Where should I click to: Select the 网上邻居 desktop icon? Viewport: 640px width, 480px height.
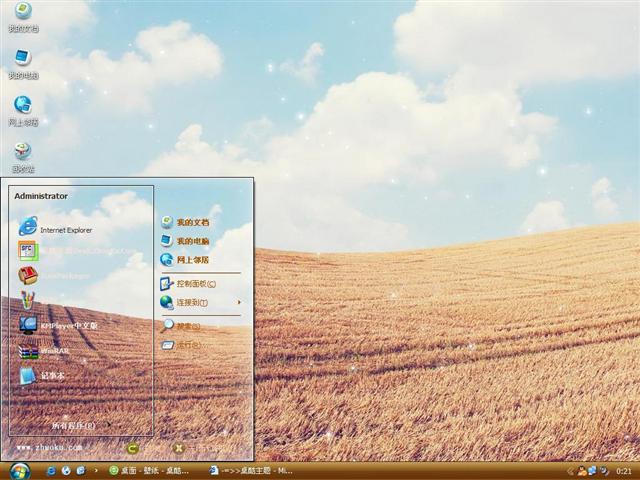23,111
